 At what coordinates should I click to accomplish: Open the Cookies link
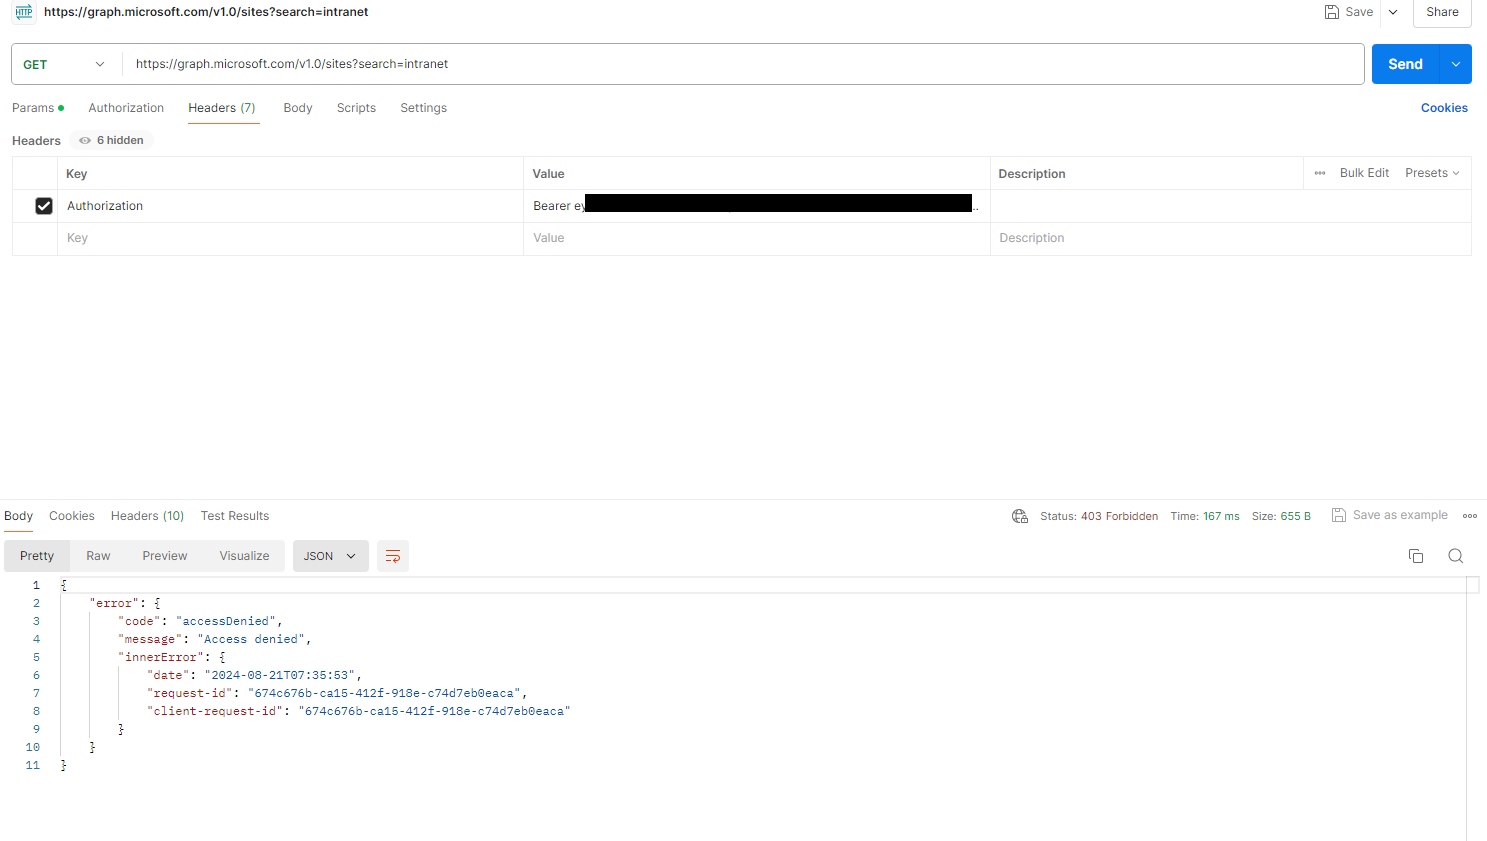(1444, 107)
